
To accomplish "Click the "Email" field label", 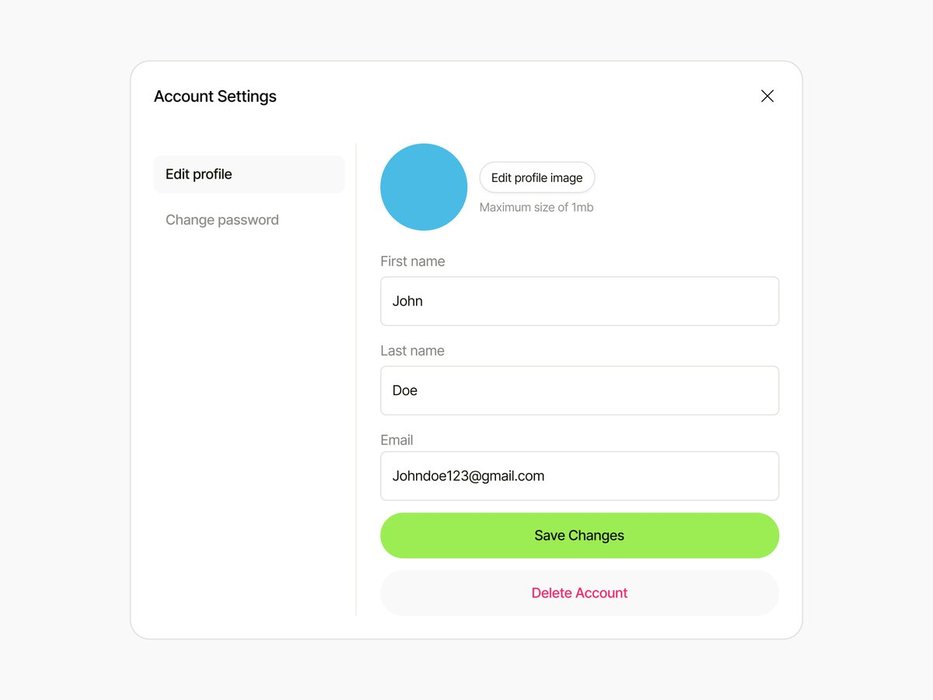I will [397, 440].
